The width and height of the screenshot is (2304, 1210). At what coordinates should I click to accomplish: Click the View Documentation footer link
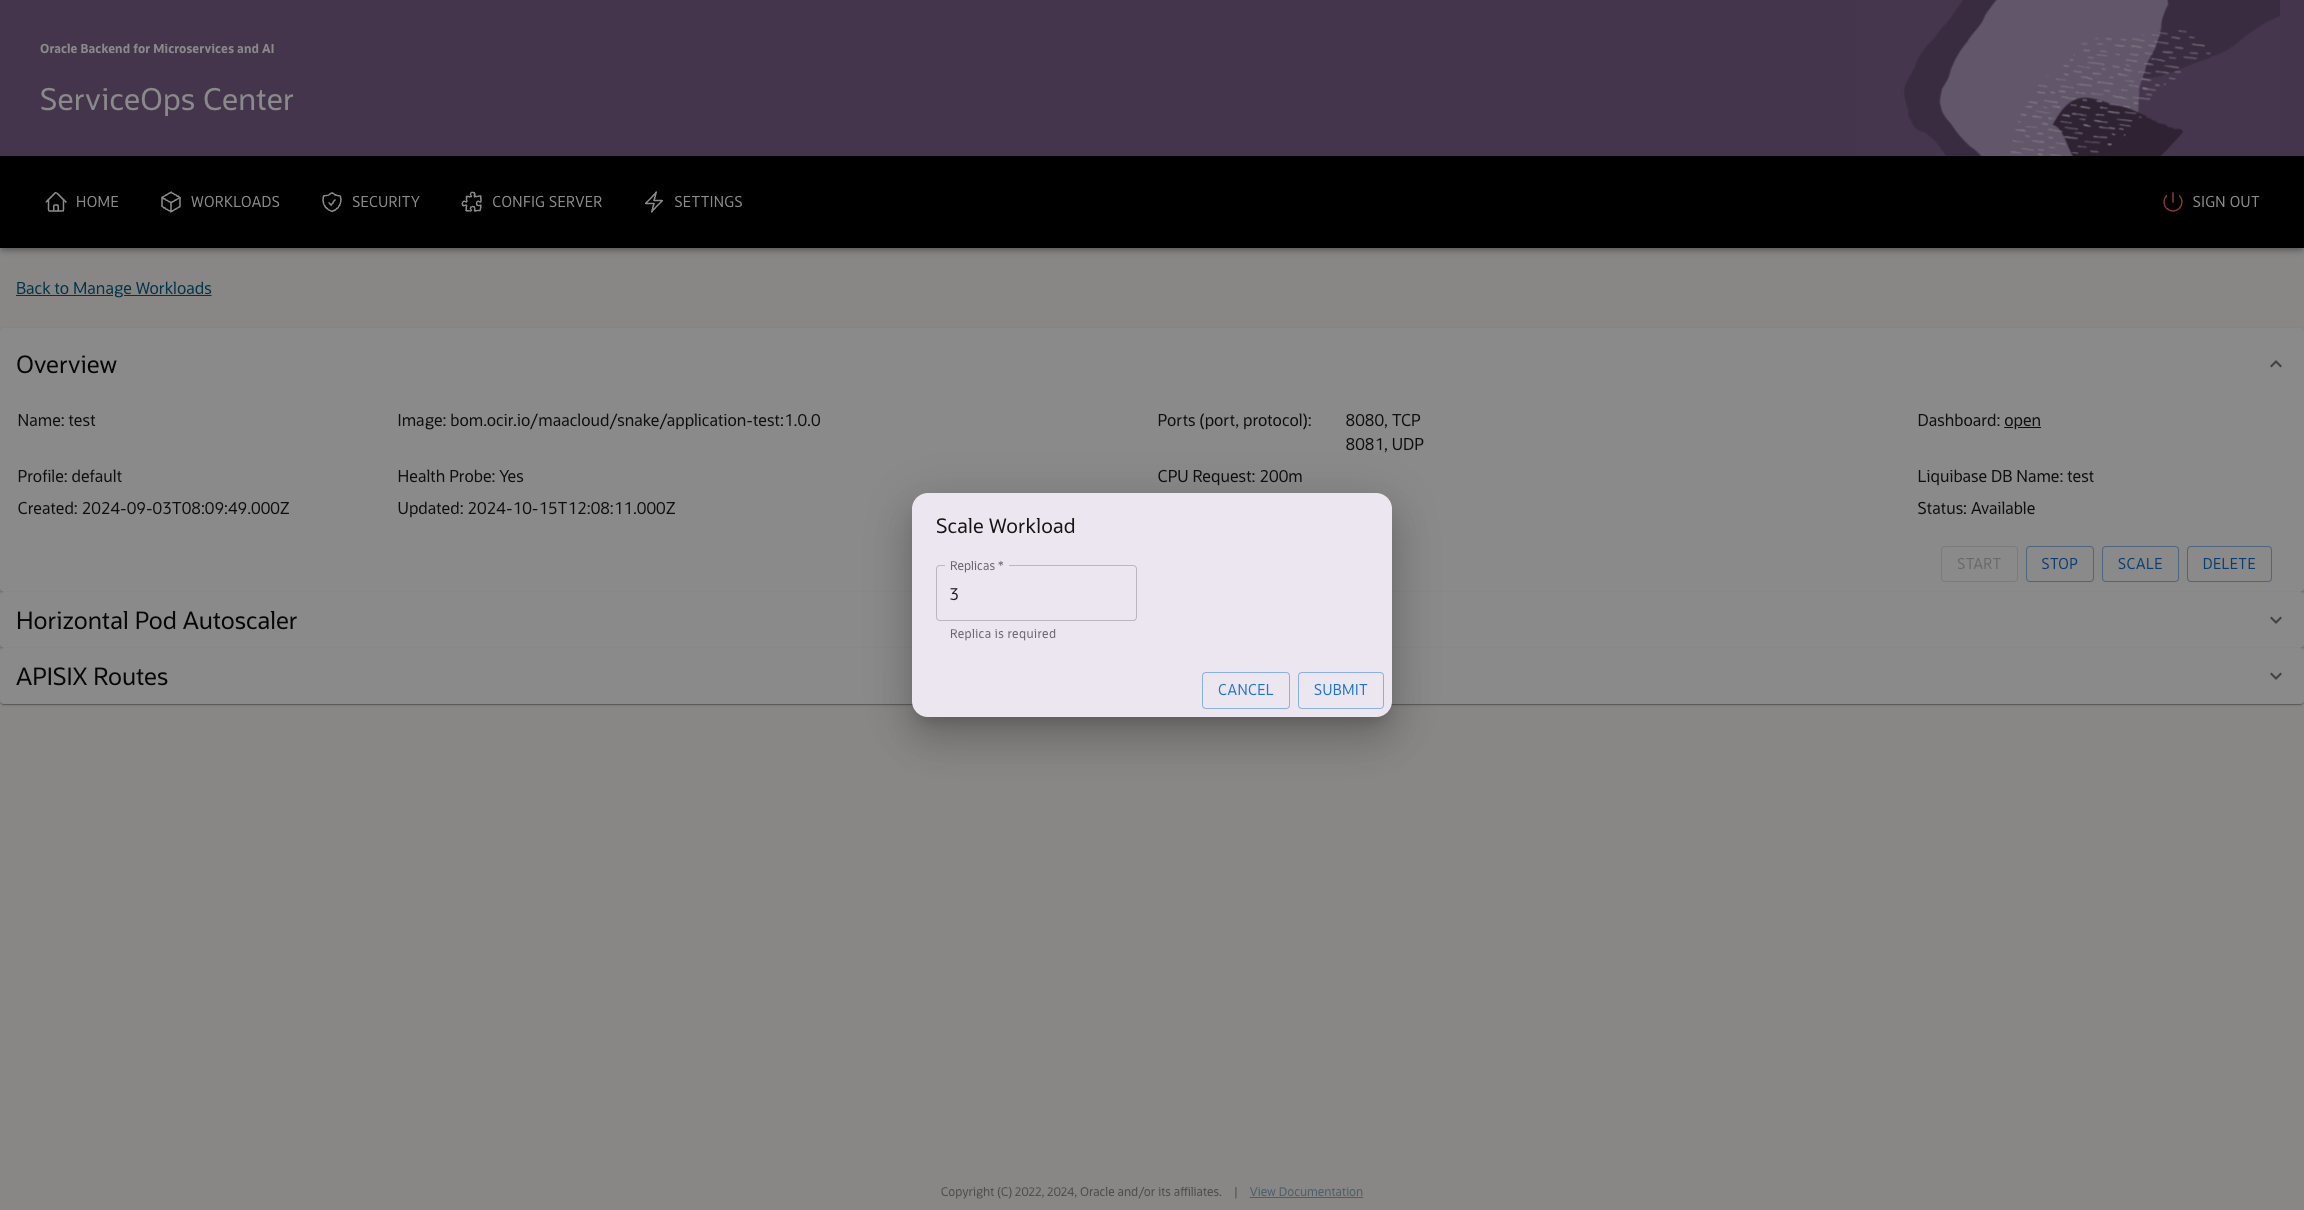1306,1192
